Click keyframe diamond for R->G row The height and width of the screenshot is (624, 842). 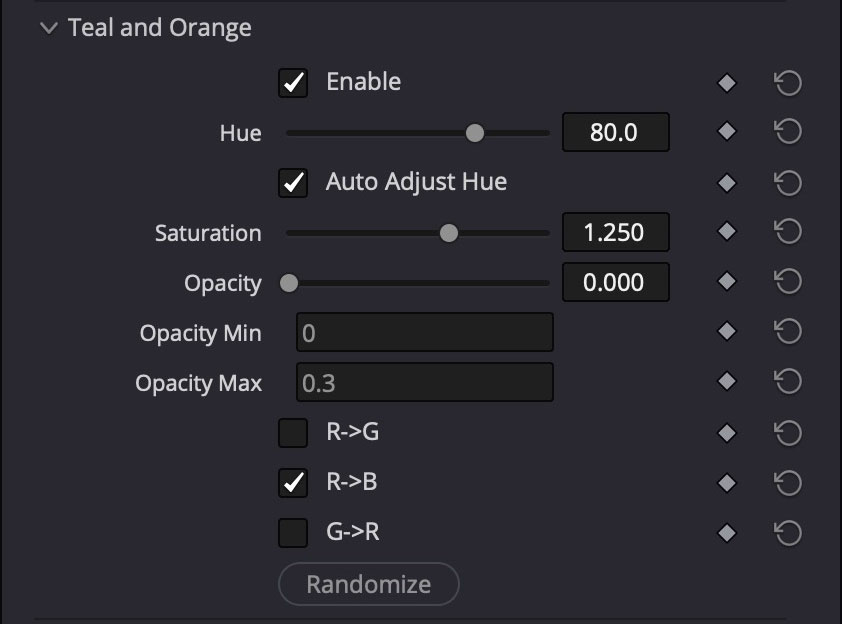[x=727, y=433]
